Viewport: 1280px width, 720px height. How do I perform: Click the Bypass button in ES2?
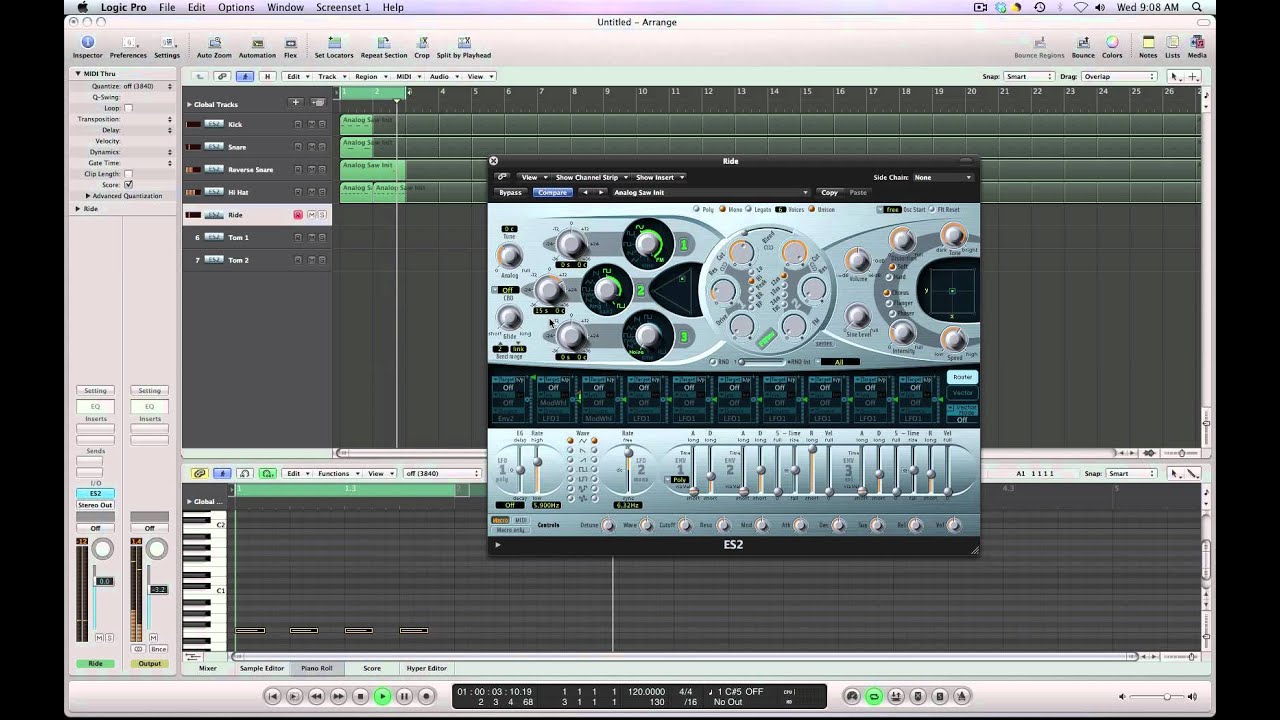[510, 192]
